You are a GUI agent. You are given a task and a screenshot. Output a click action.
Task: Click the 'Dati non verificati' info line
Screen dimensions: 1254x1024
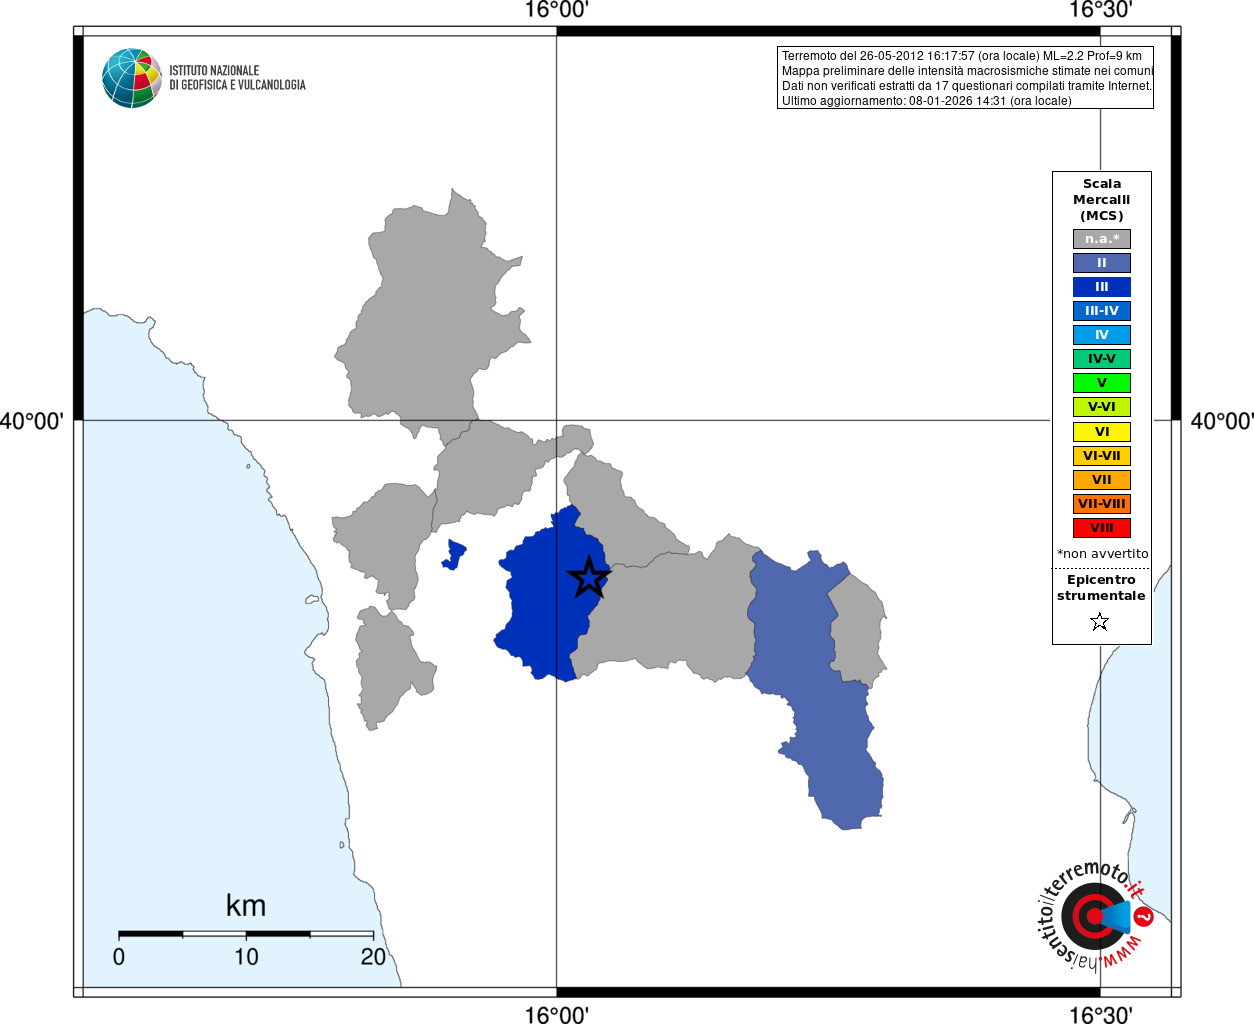(x=966, y=86)
